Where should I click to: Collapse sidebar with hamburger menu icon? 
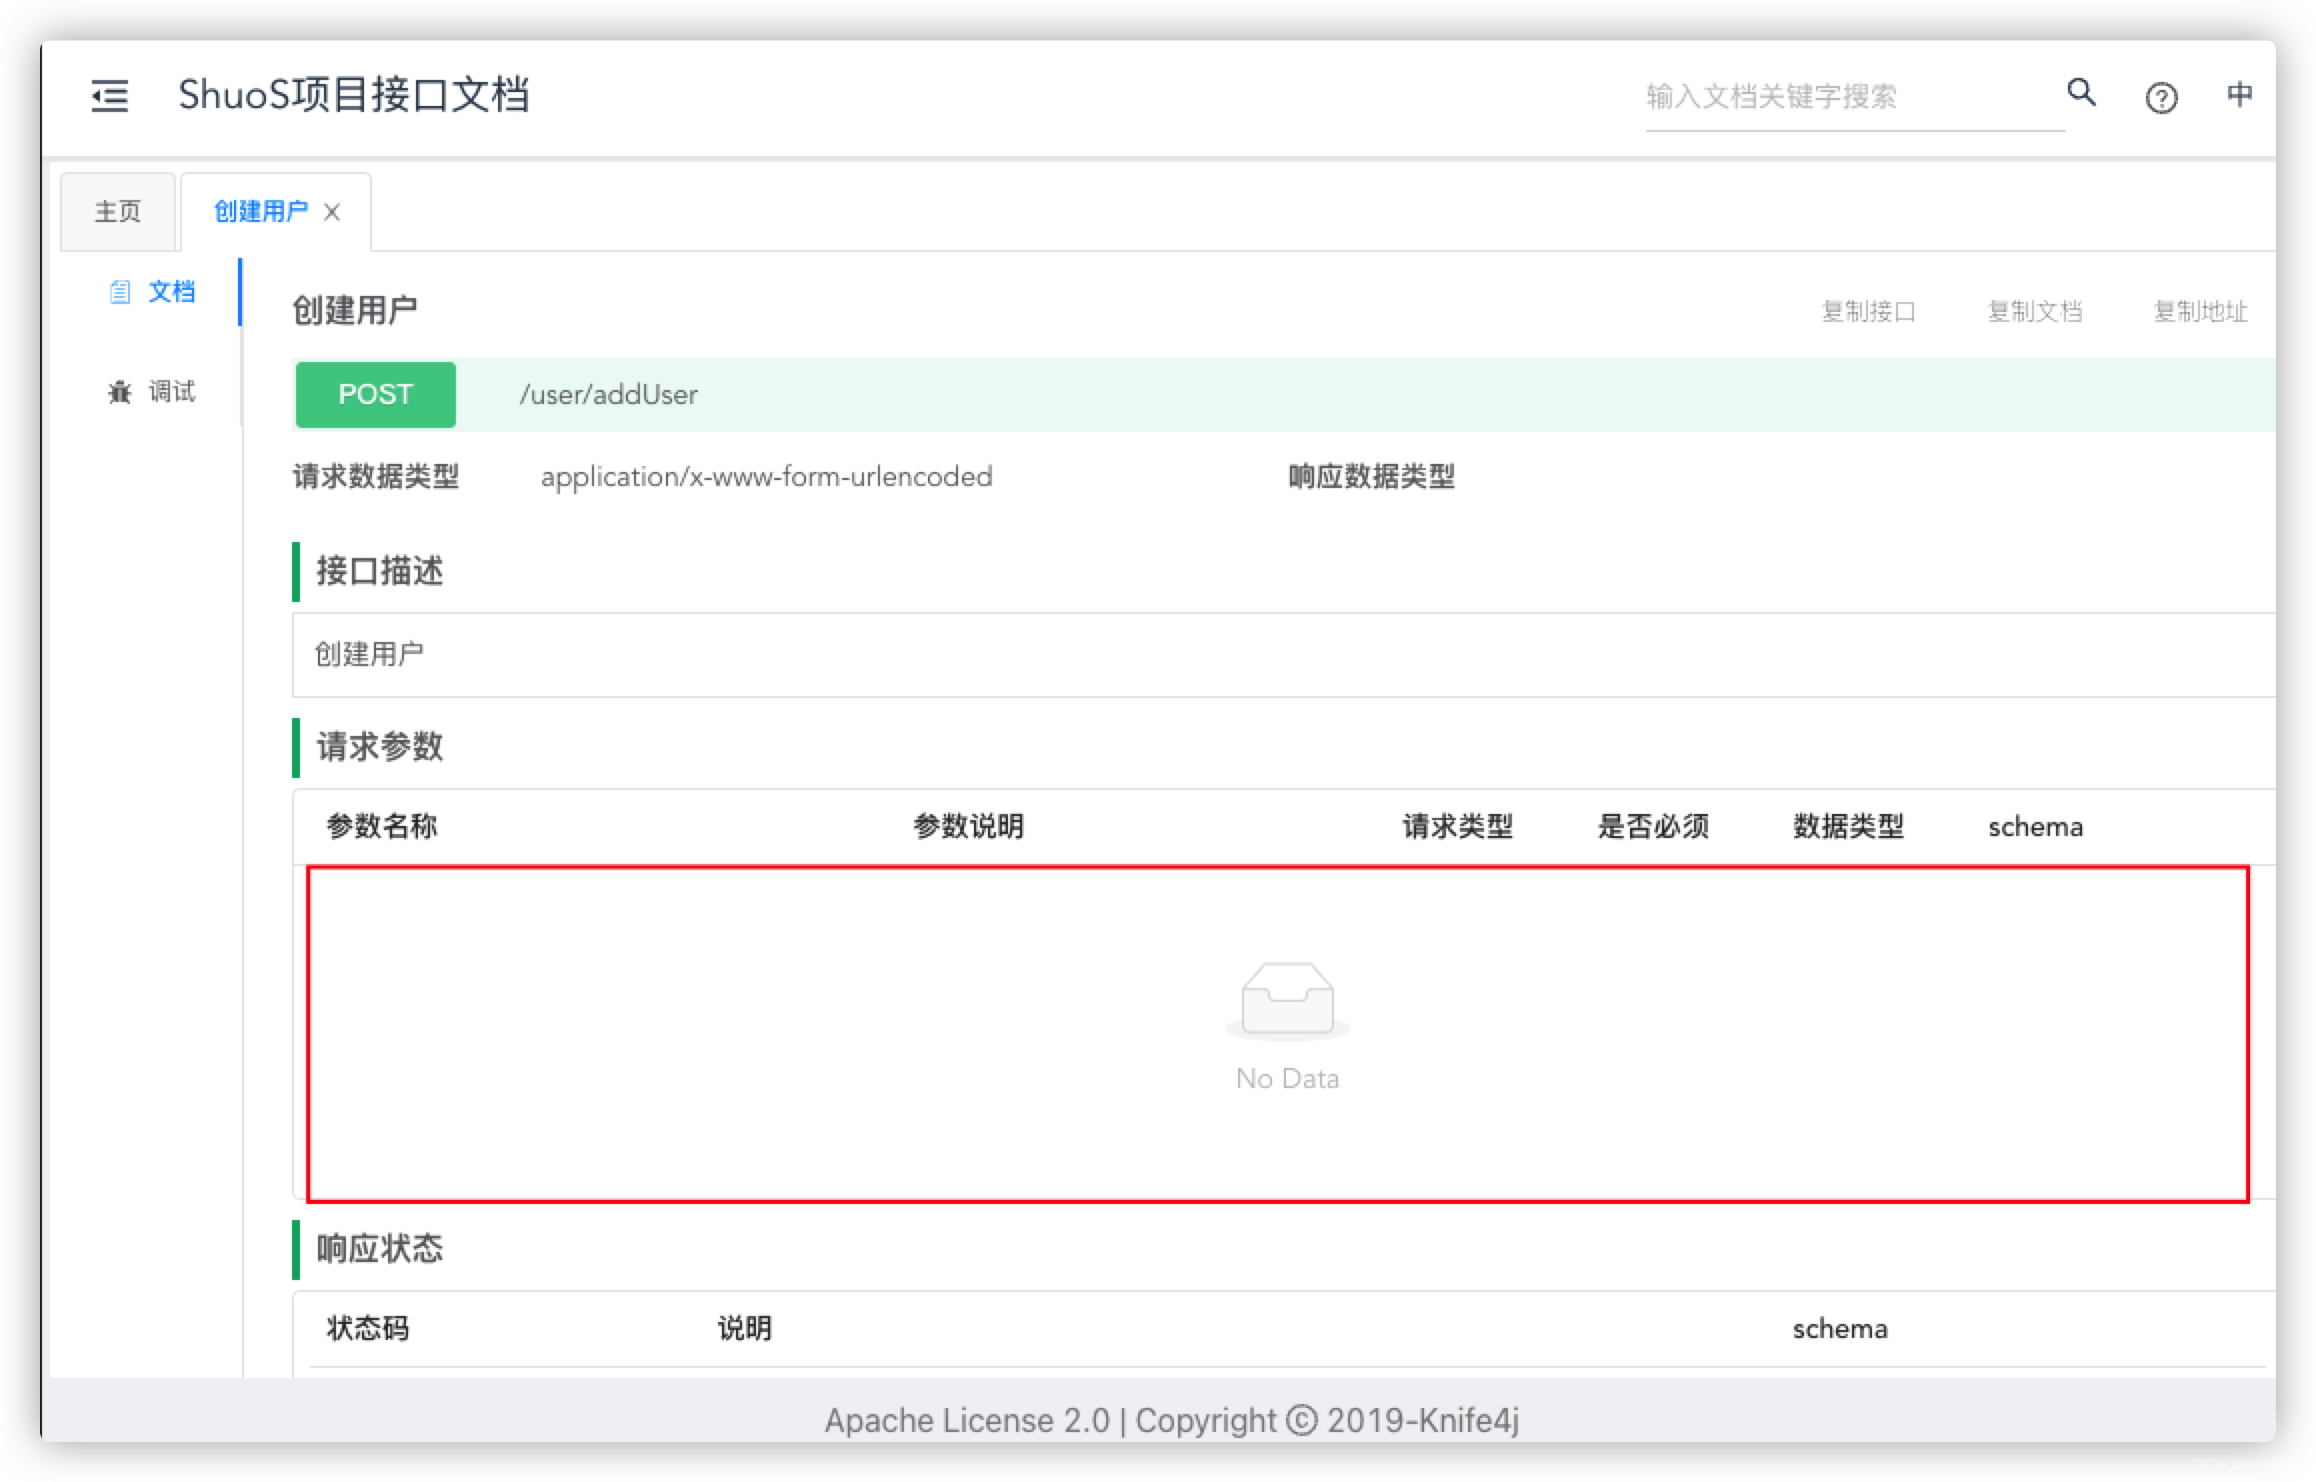pyautogui.click(x=110, y=96)
